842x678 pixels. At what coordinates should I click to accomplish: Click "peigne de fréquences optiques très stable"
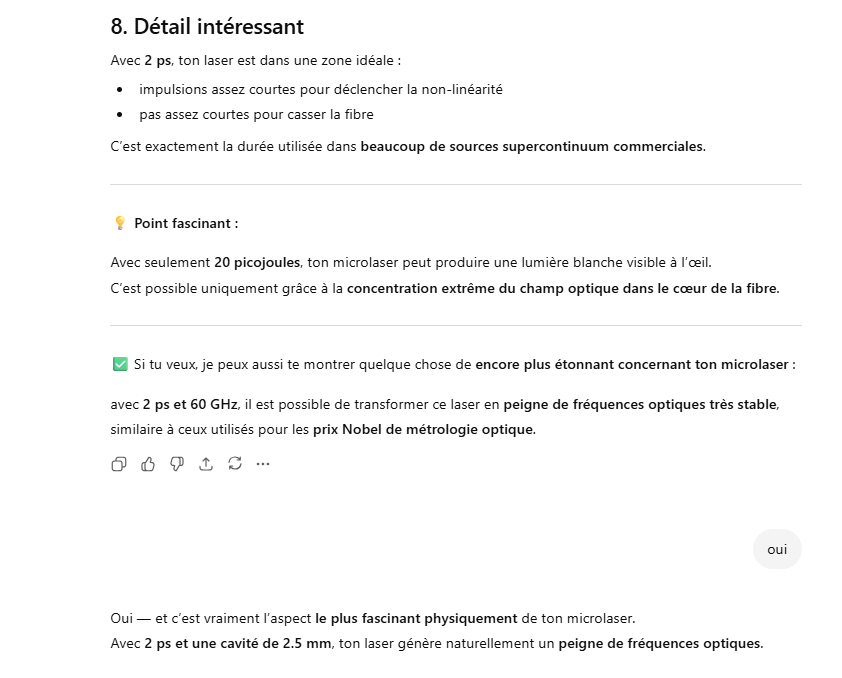coord(640,404)
